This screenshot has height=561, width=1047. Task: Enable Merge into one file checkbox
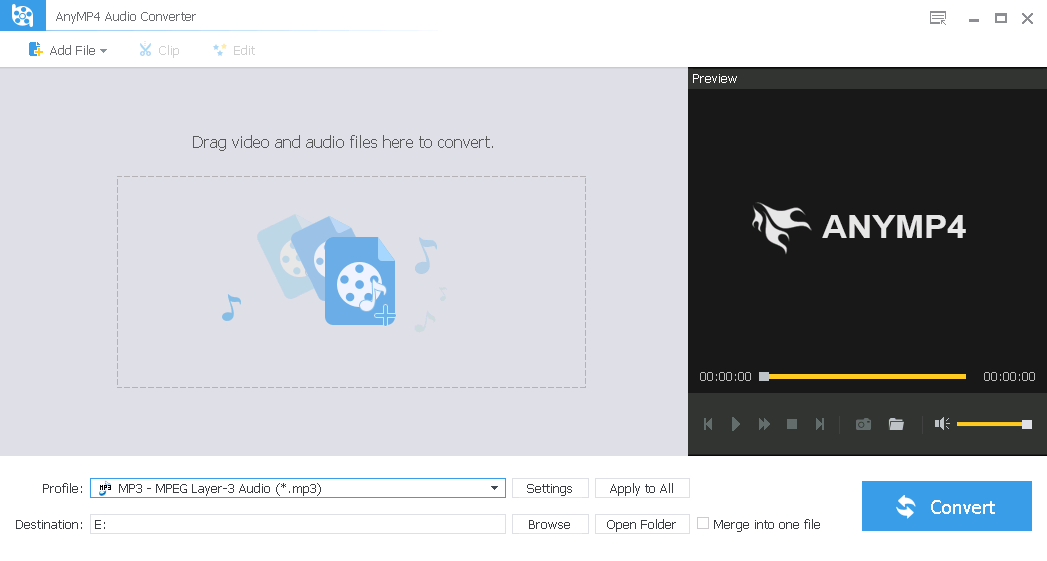click(703, 523)
